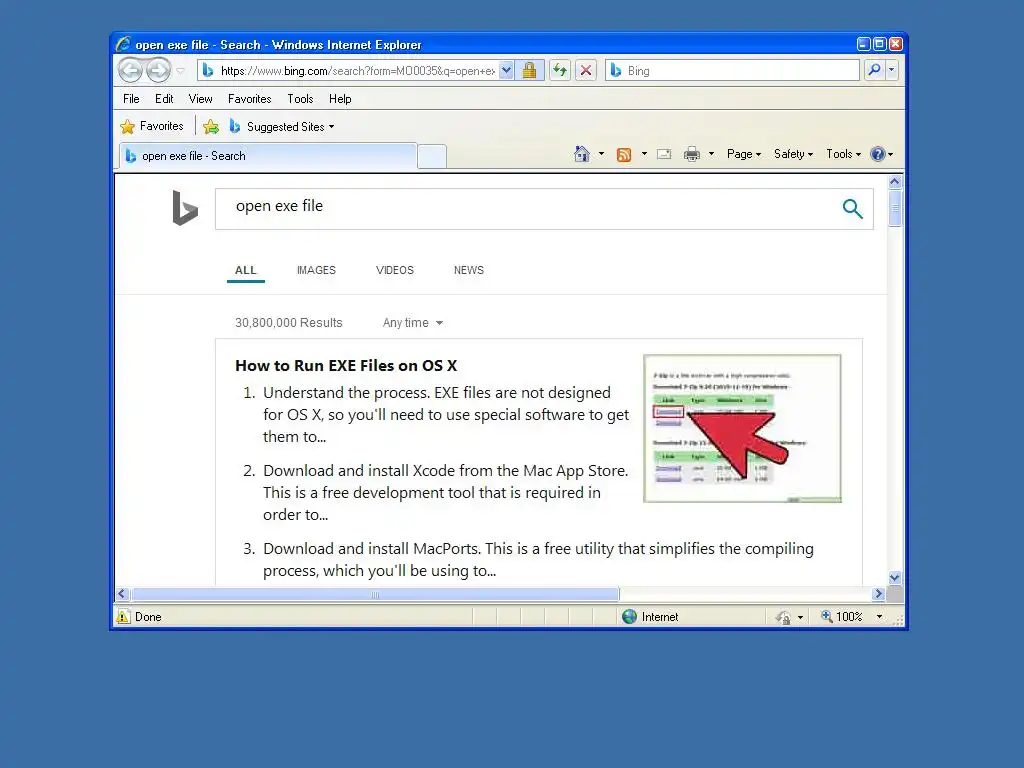Open the 'Any time' filter dropdown
The image size is (1024, 768).
tap(413, 323)
